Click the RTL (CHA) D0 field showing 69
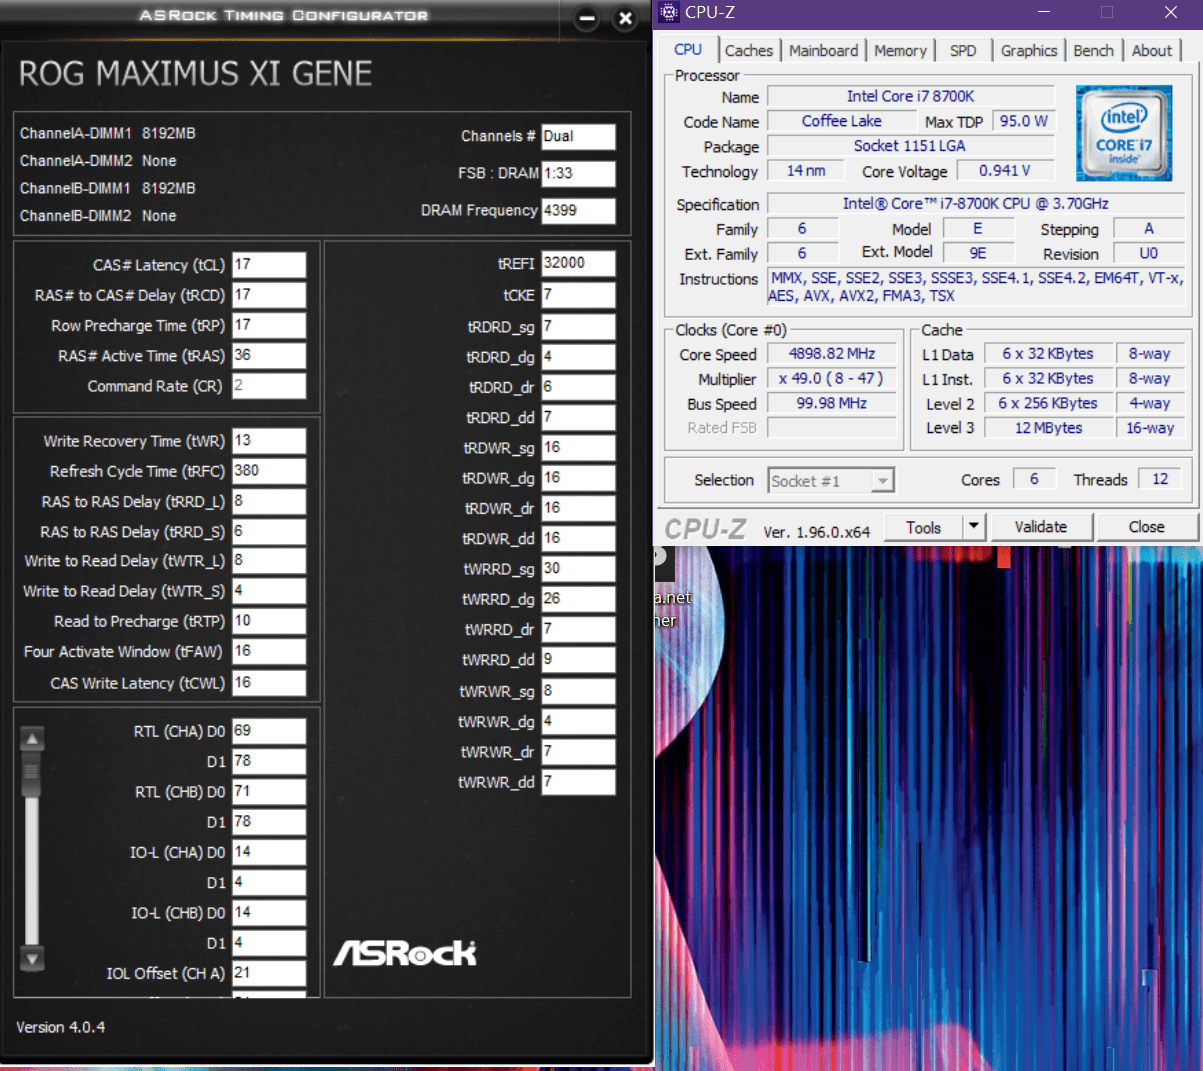The height and width of the screenshot is (1071, 1203). pyautogui.click(x=269, y=731)
